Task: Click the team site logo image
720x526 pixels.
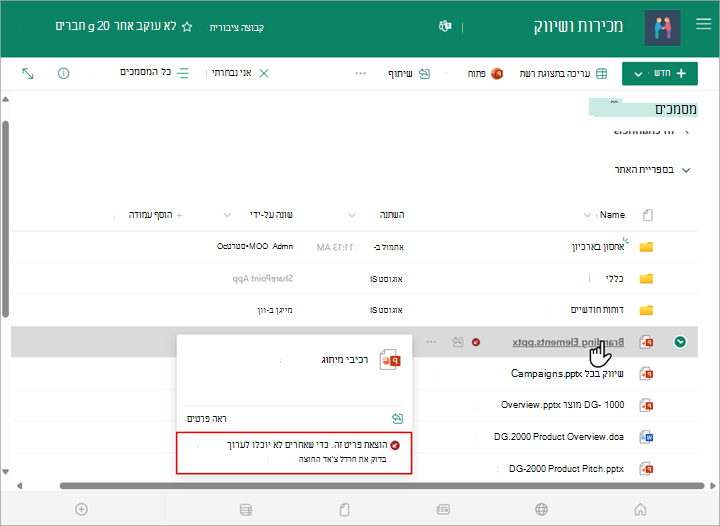Action: (662, 28)
